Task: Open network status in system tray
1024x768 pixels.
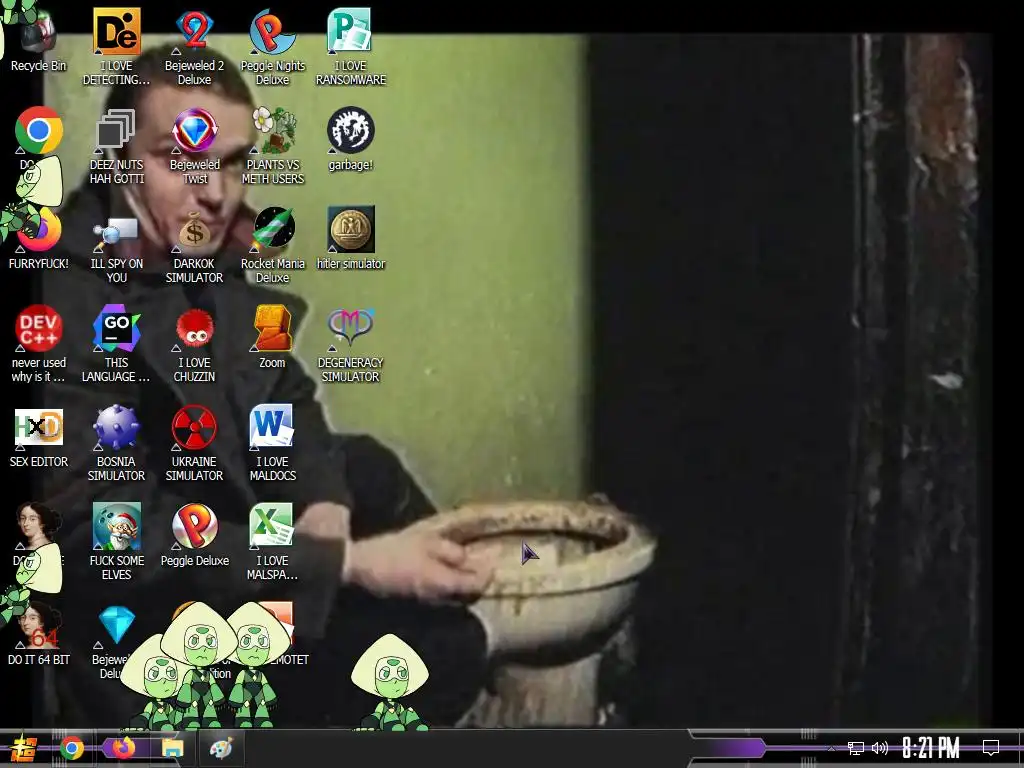Action: tap(855, 748)
